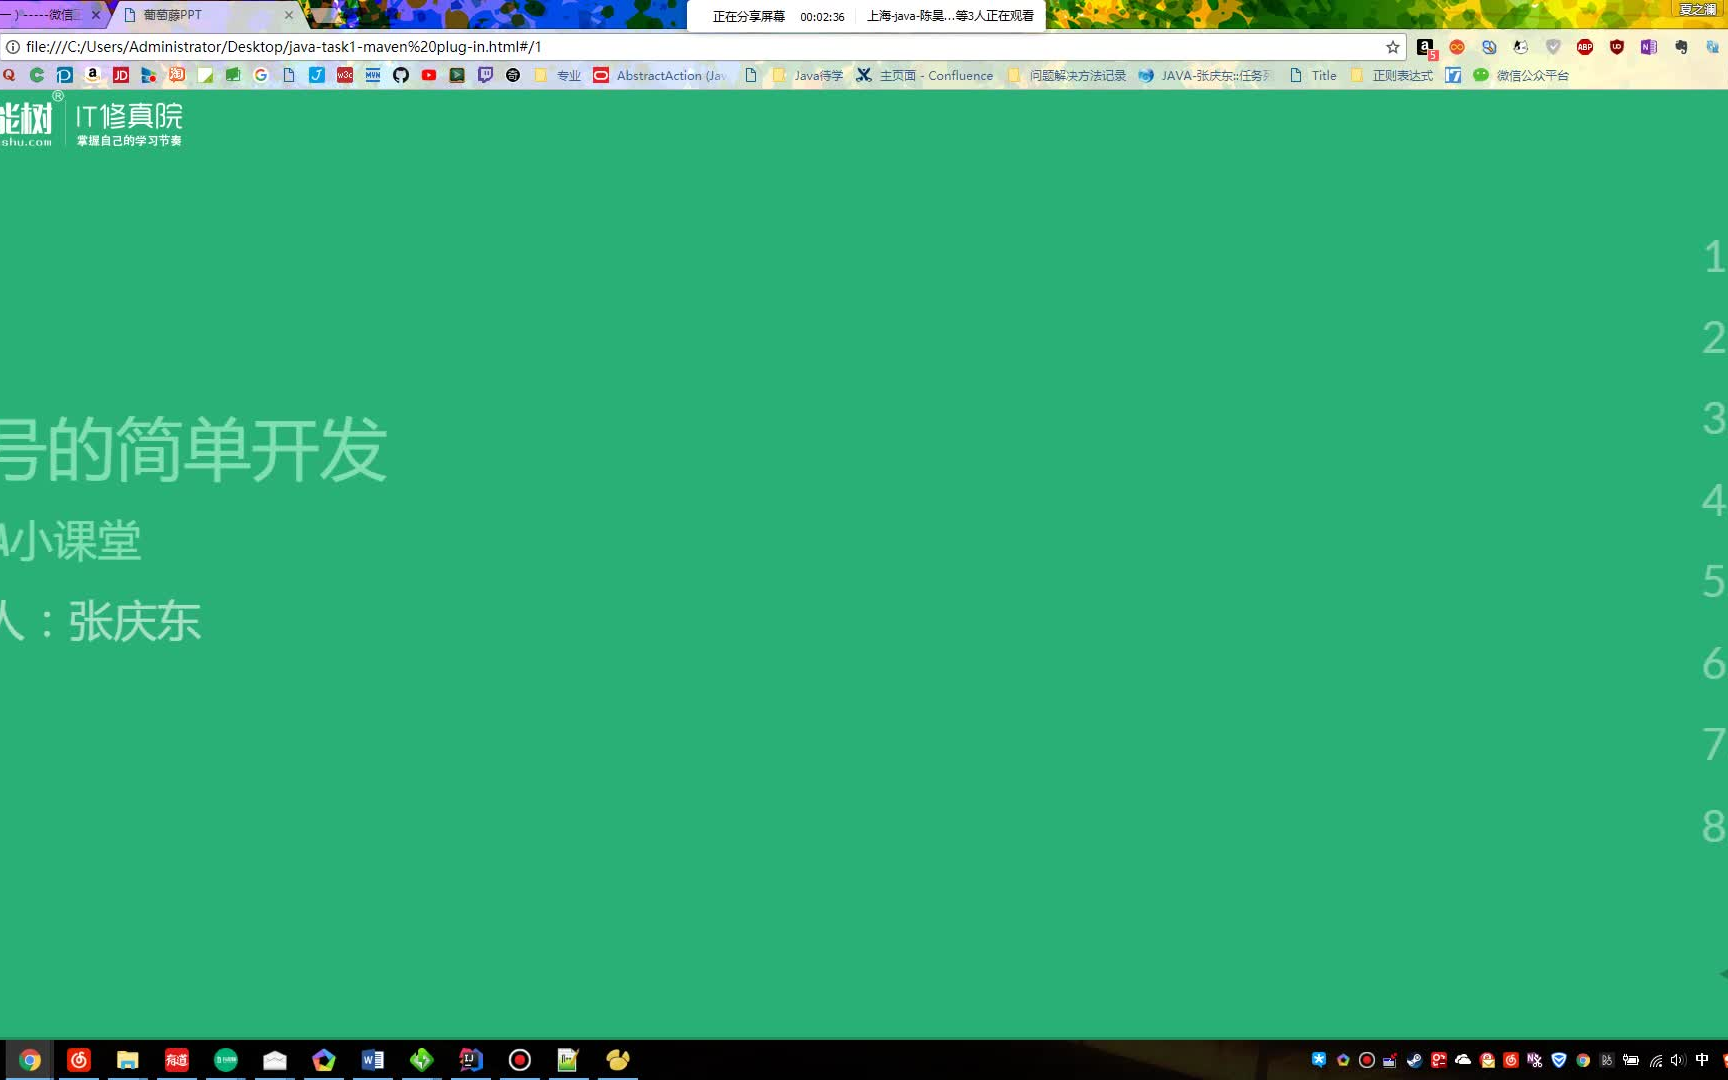
Task: Bookmark this page with the star icon
Action: [1393, 47]
